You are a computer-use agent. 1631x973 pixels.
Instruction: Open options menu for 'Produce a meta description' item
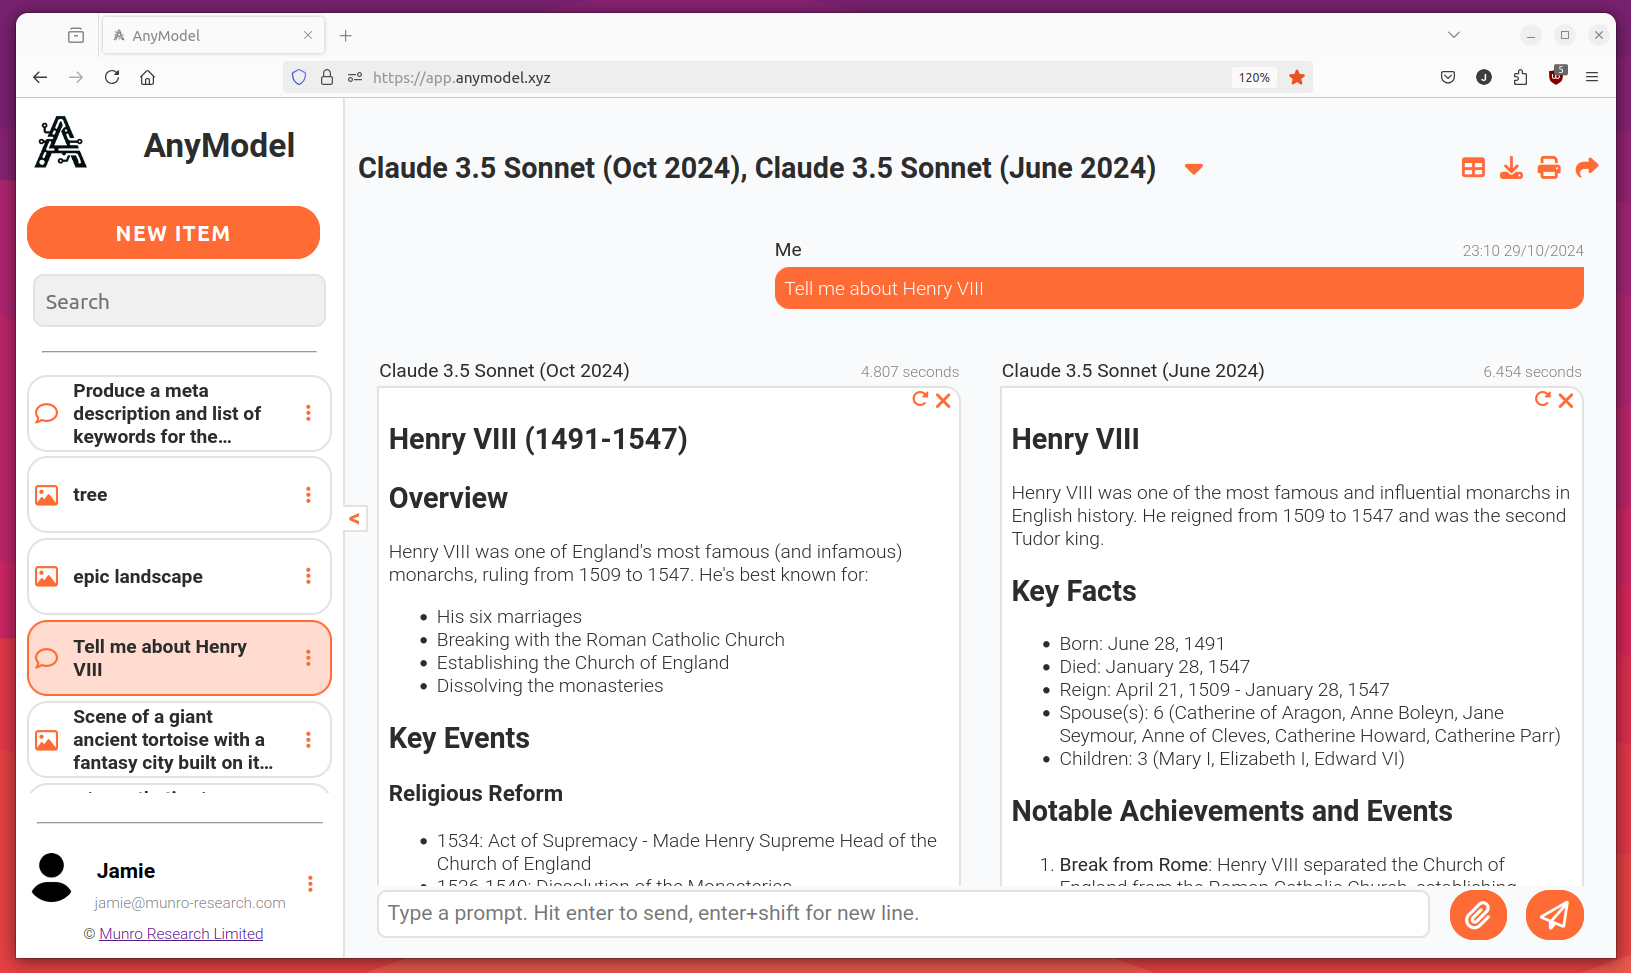pos(308,413)
